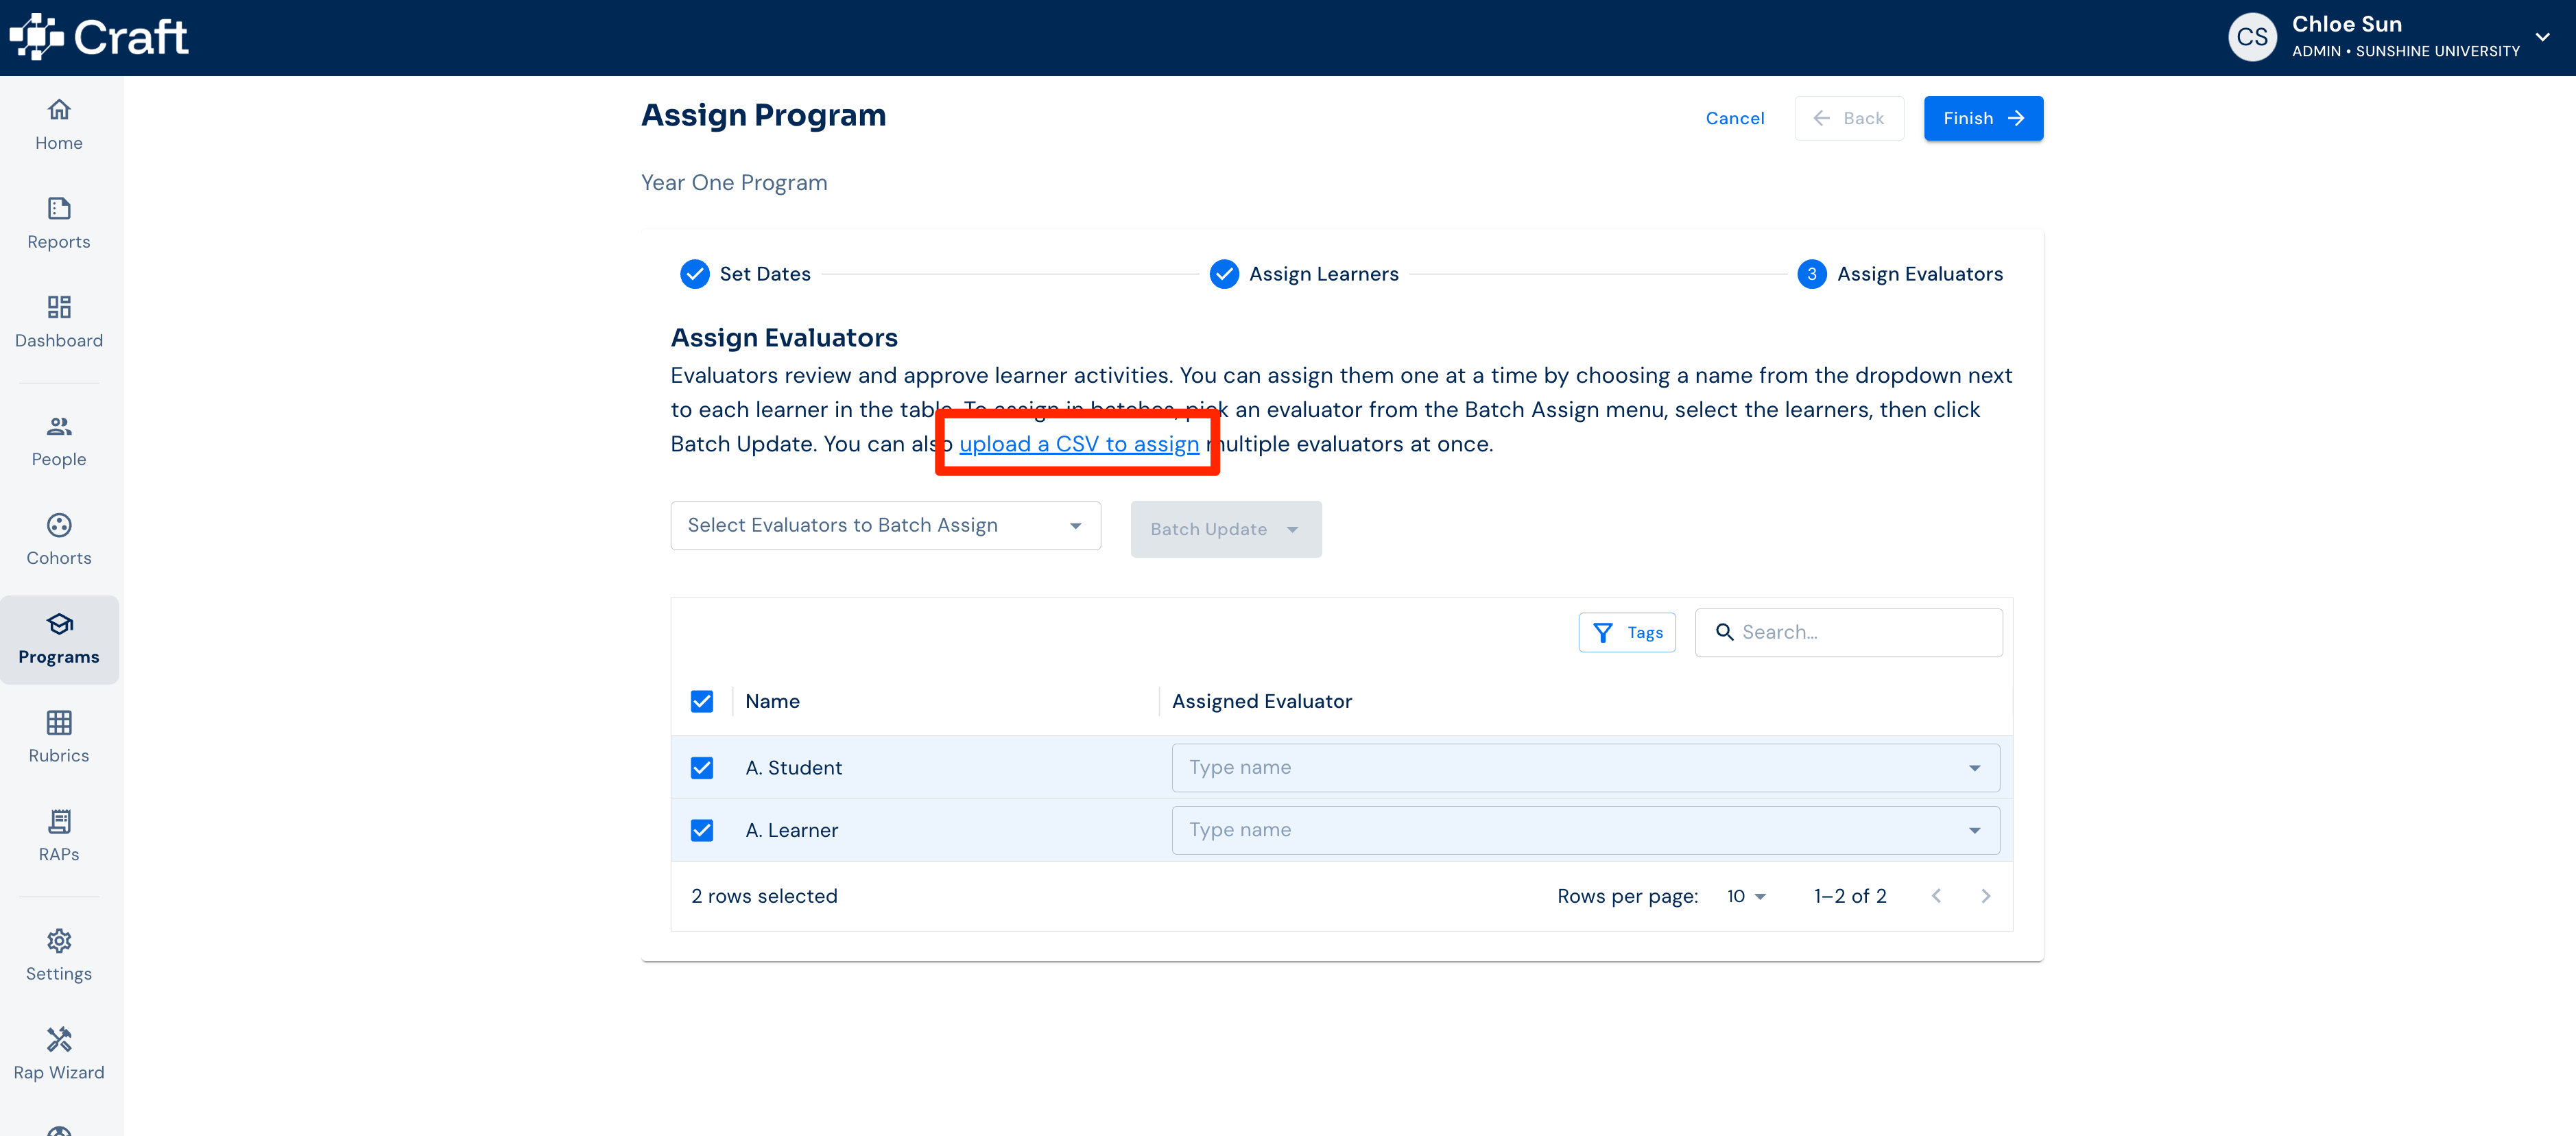The width and height of the screenshot is (2576, 1136).
Task: Open Cohorts from the sidebar
Action: [59, 541]
